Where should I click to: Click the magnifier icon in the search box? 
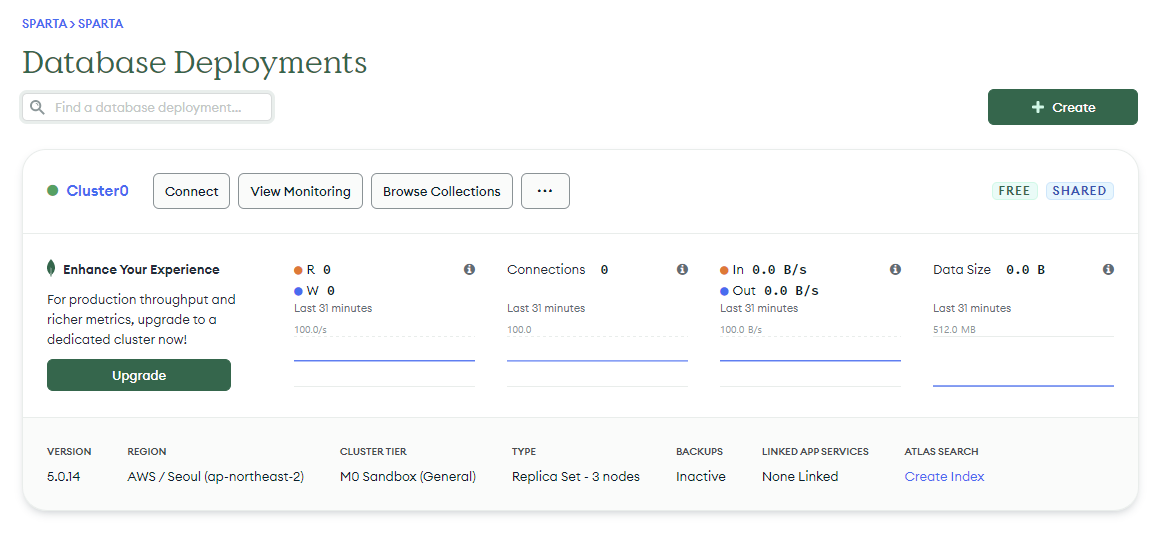(37, 108)
